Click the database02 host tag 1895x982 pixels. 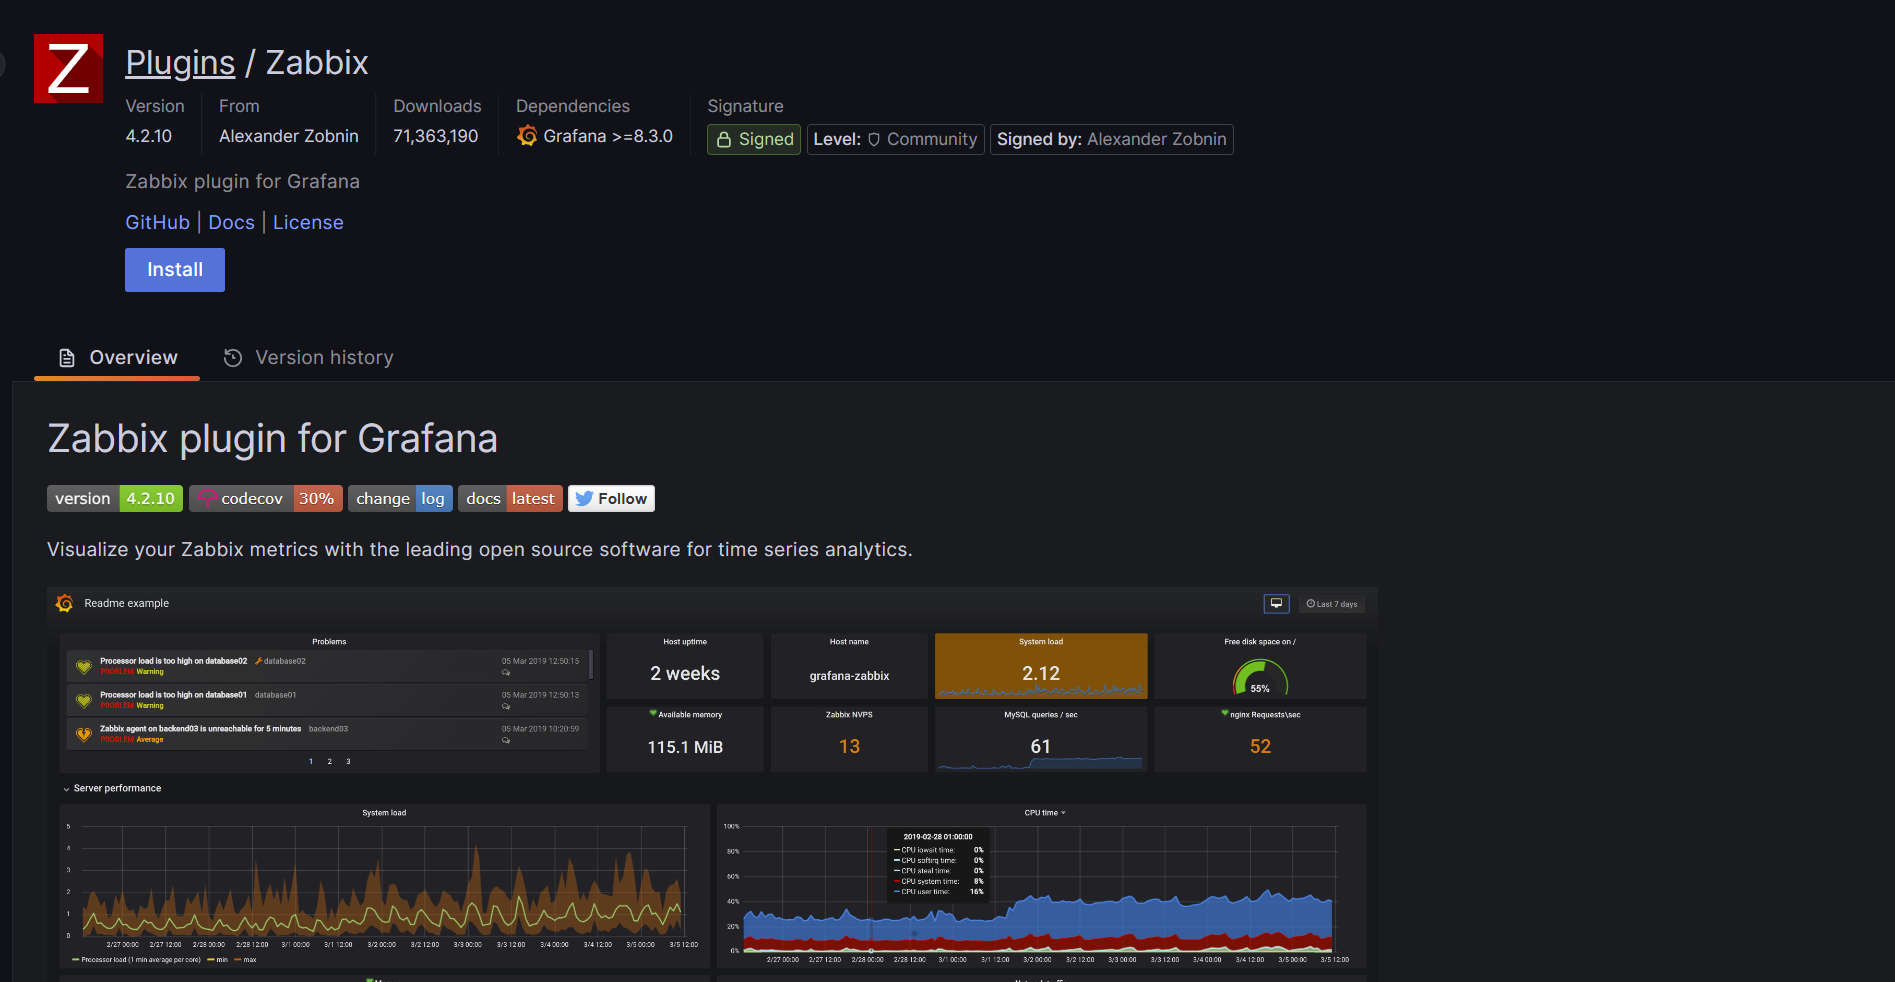pyautogui.click(x=280, y=661)
